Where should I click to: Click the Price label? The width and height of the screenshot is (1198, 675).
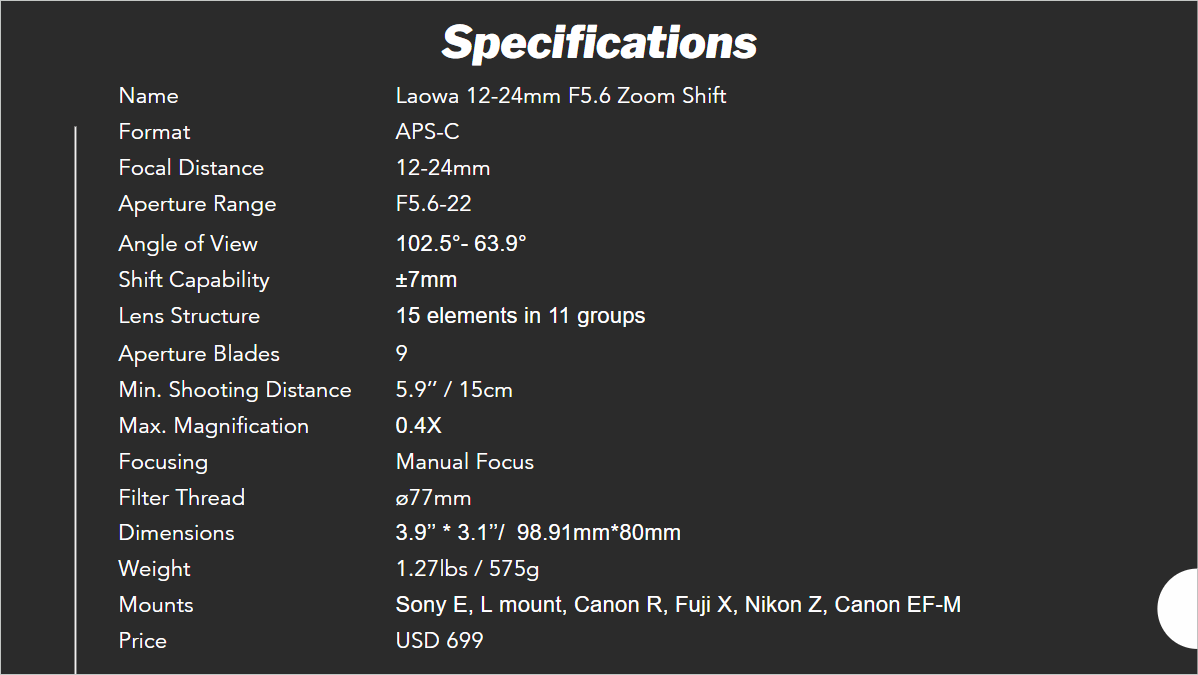click(x=143, y=641)
